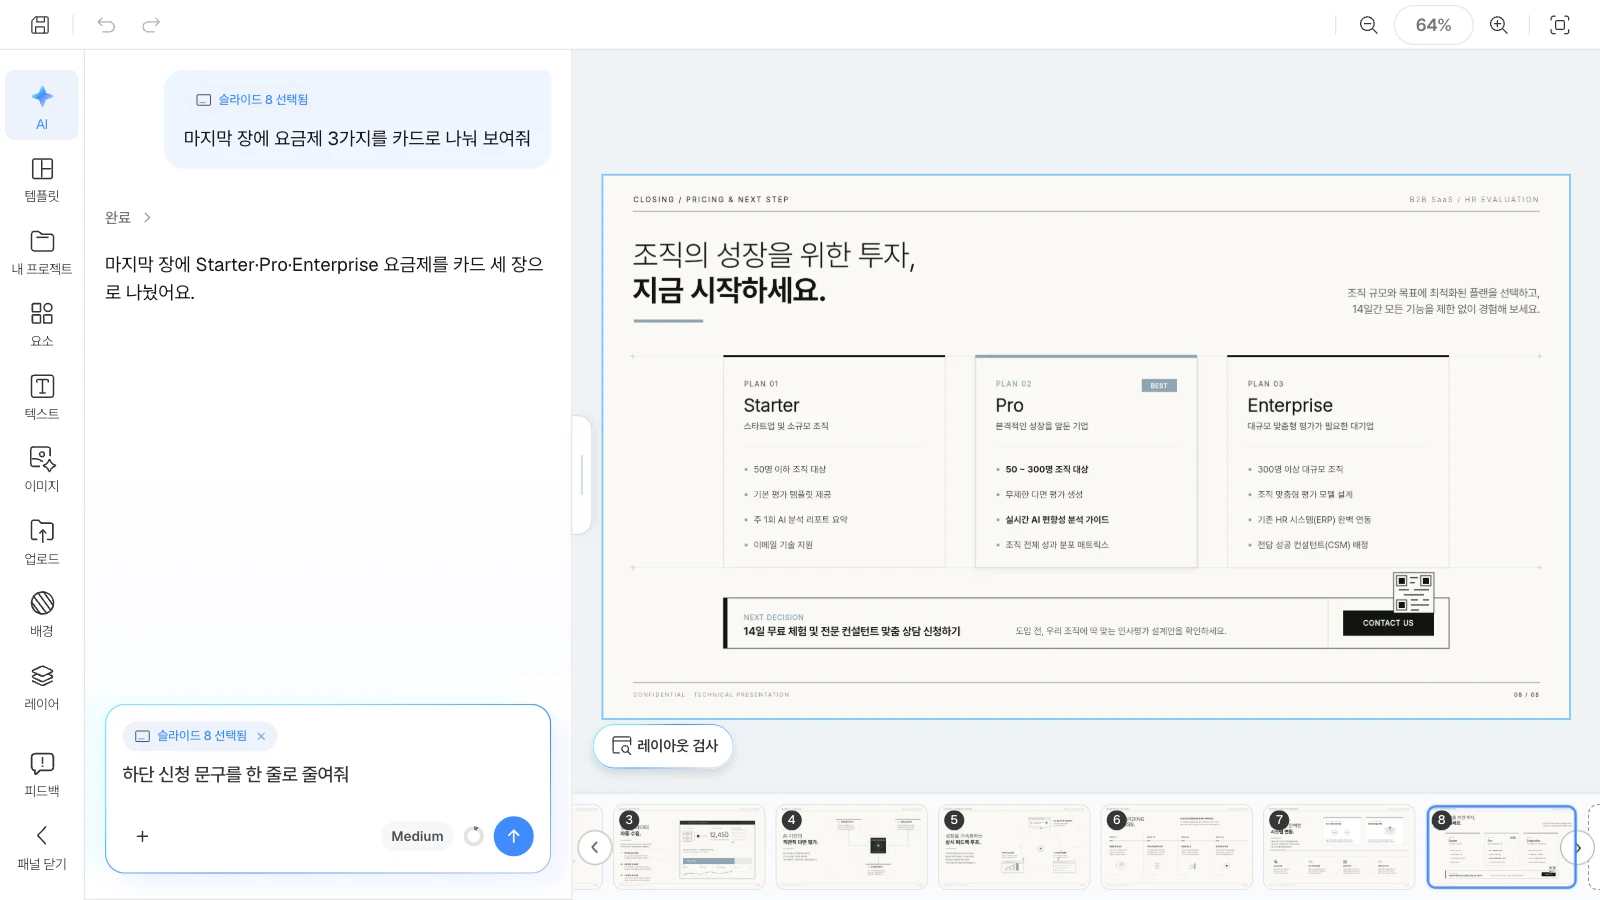Zoom out the canvas
The image size is (1600, 900).
(x=1369, y=25)
